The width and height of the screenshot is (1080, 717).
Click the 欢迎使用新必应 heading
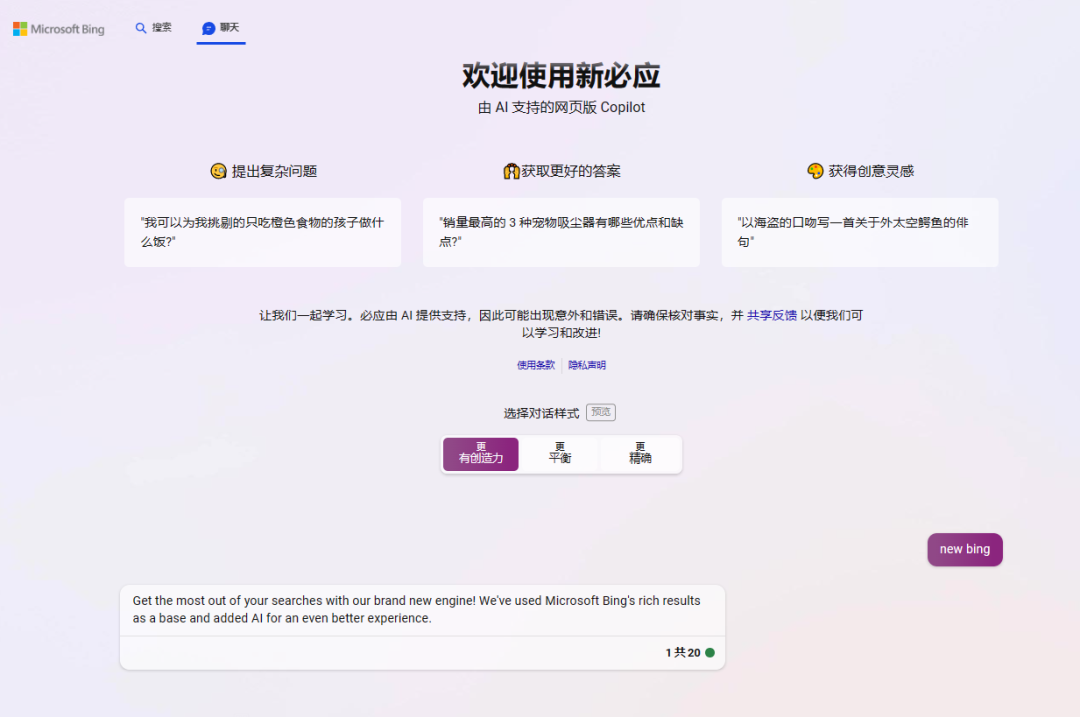coord(561,75)
